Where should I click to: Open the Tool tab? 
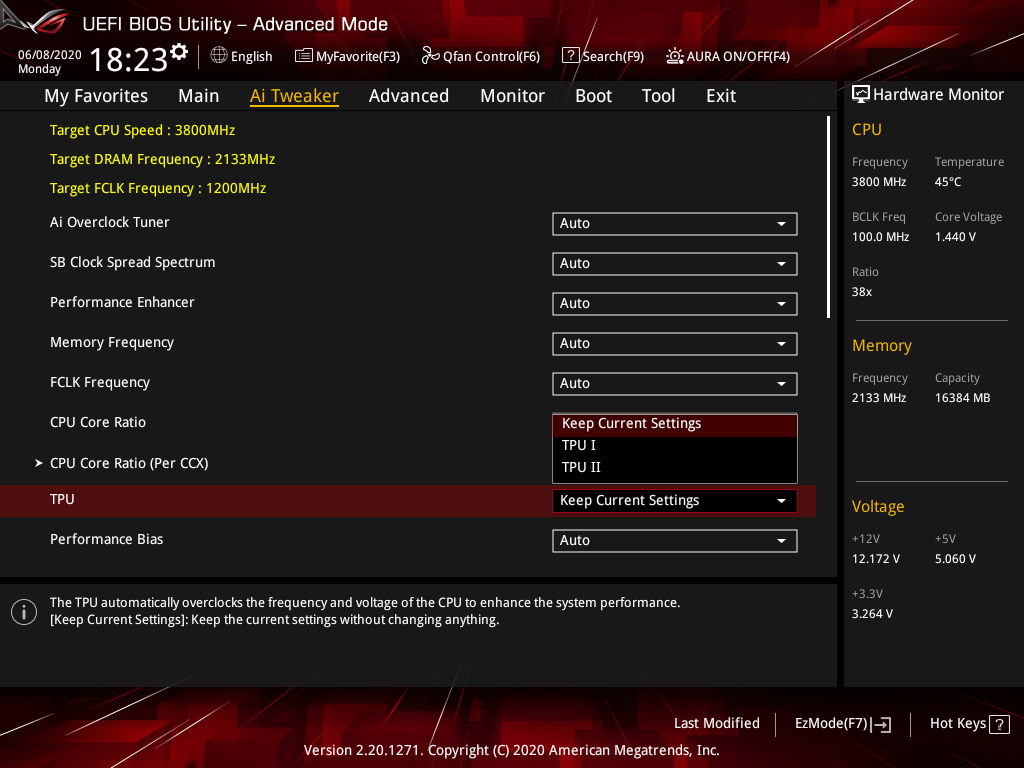[x=658, y=96]
